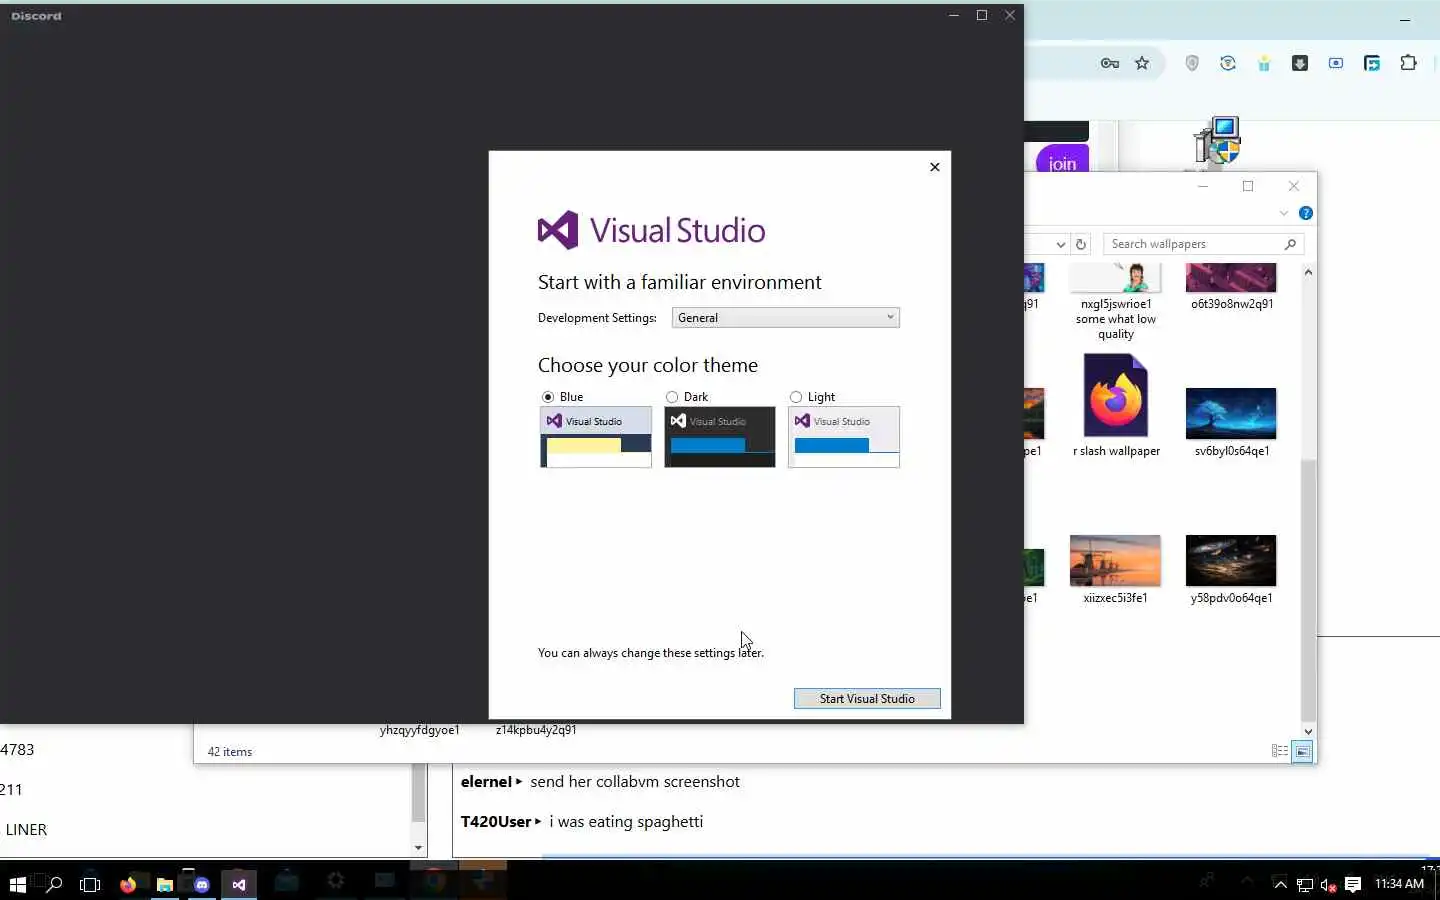Screen dimensions: 1440x900
Task: Click the Dark theme preview image
Action: tap(720, 437)
